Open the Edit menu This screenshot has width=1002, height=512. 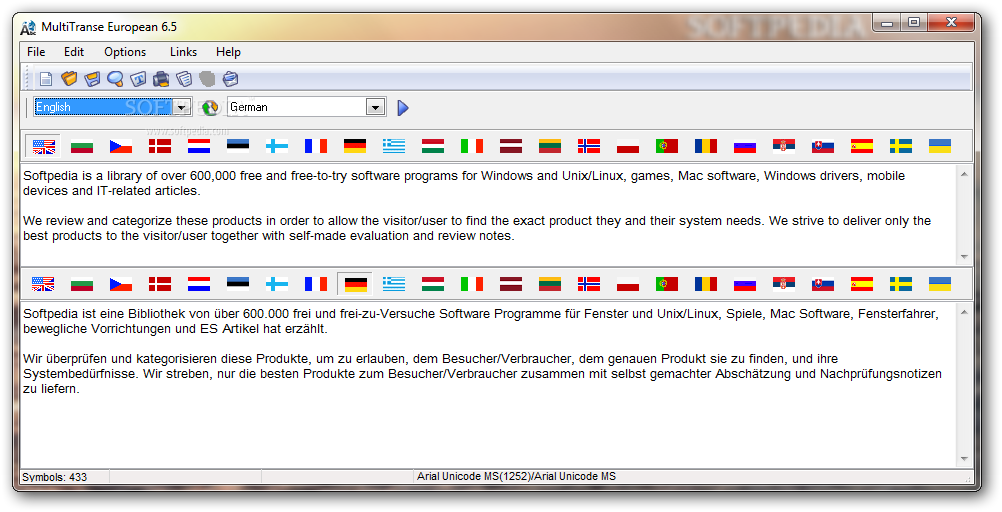pos(73,52)
